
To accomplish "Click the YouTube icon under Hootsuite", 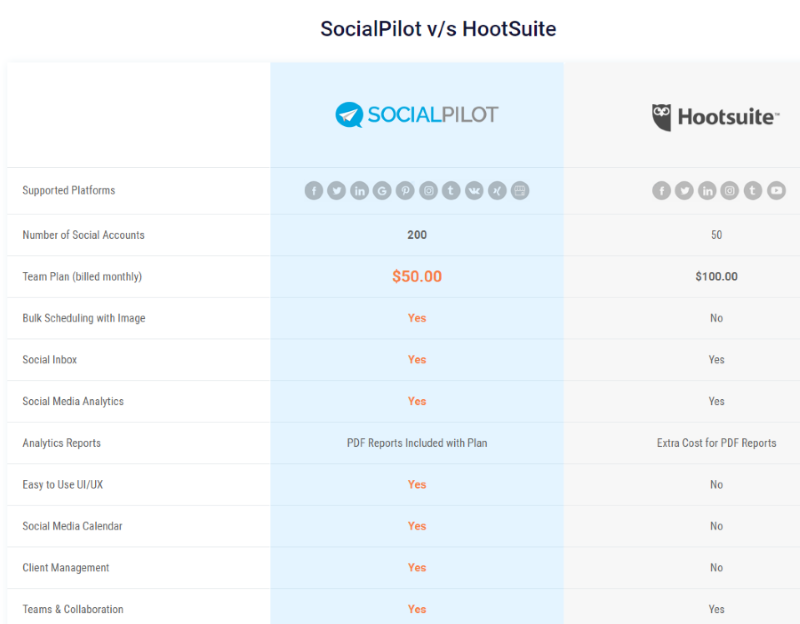I will (x=776, y=191).
